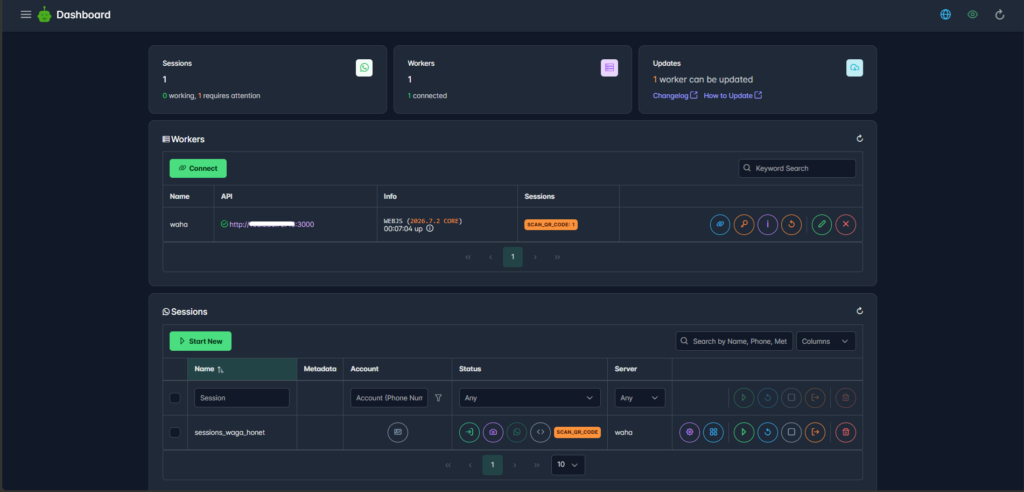Open the Columns dropdown
Screen dimensions: 1024x492
(826, 341)
